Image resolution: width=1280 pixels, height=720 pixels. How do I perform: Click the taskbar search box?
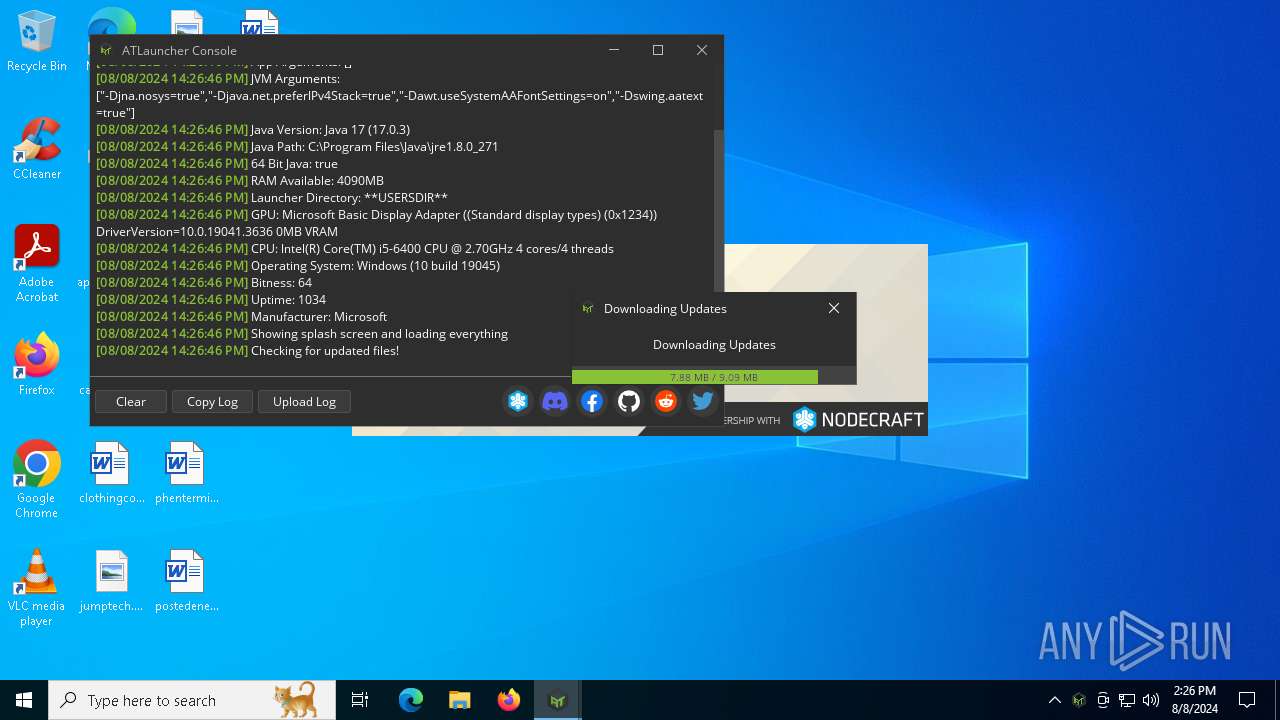click(192, 700)
